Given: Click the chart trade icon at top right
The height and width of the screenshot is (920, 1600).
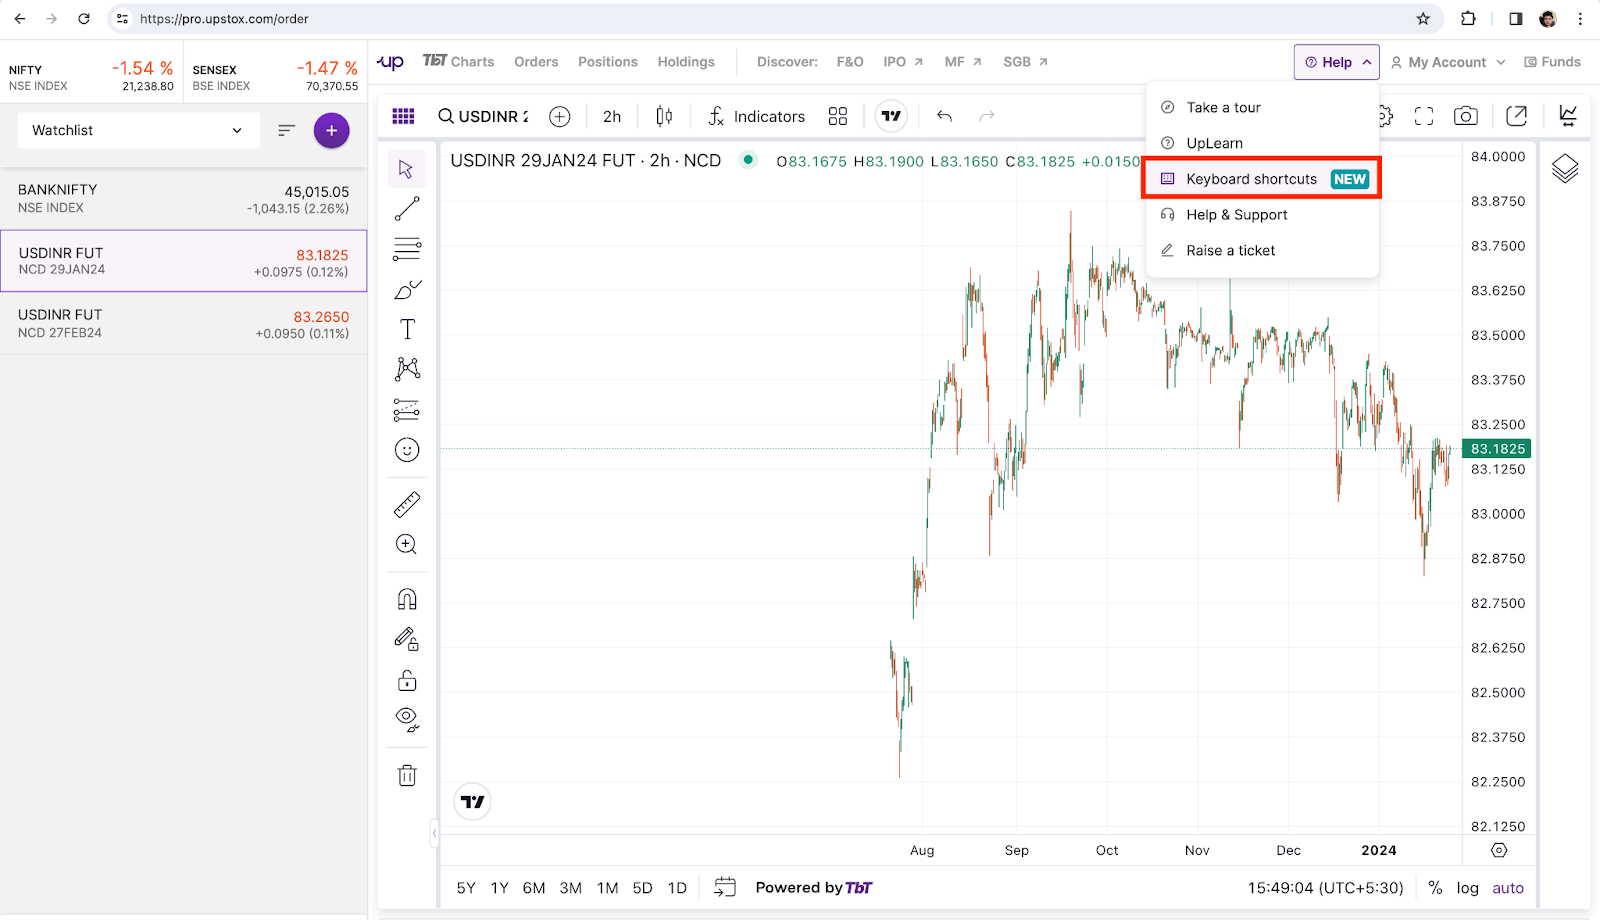Looking at the screenshot, I should (1568, 116).
